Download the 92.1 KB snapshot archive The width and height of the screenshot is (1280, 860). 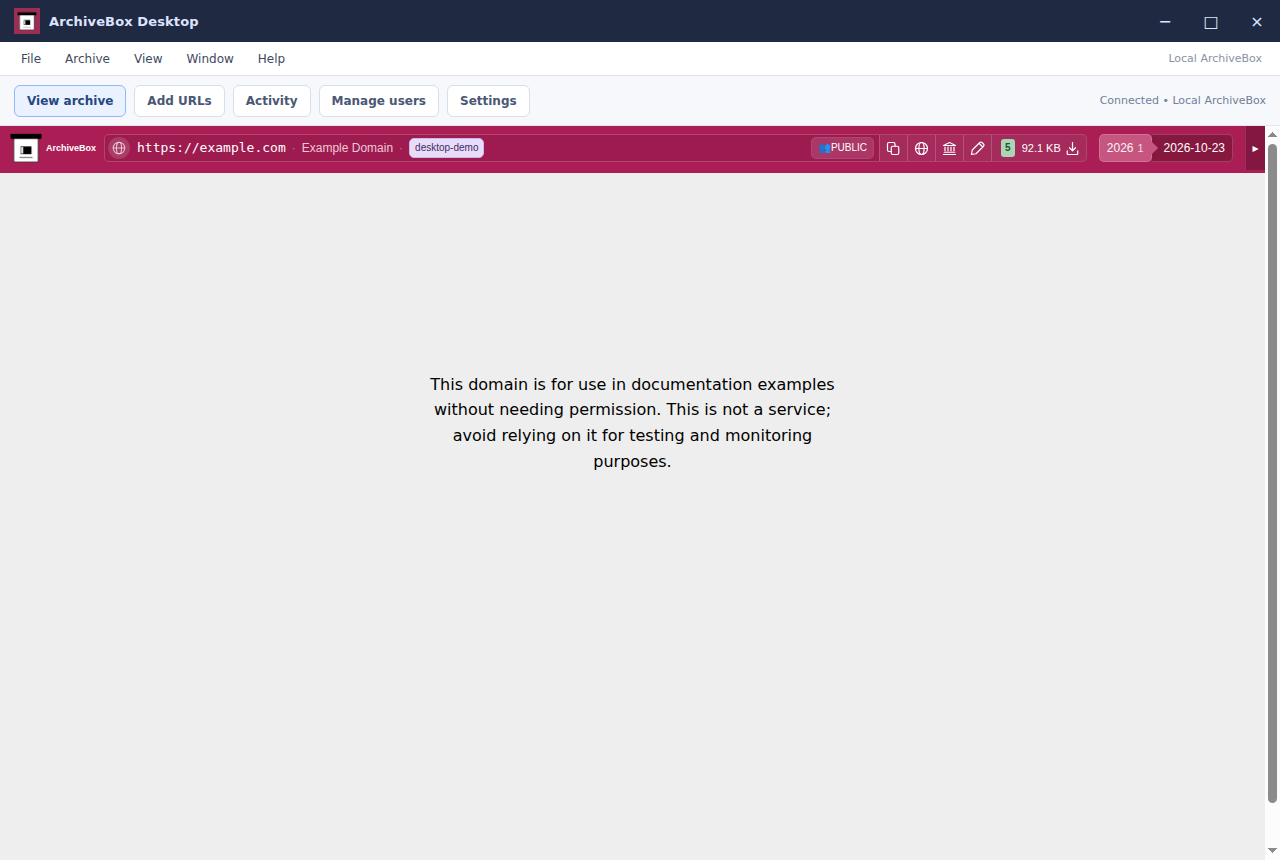click(1073, 148)
